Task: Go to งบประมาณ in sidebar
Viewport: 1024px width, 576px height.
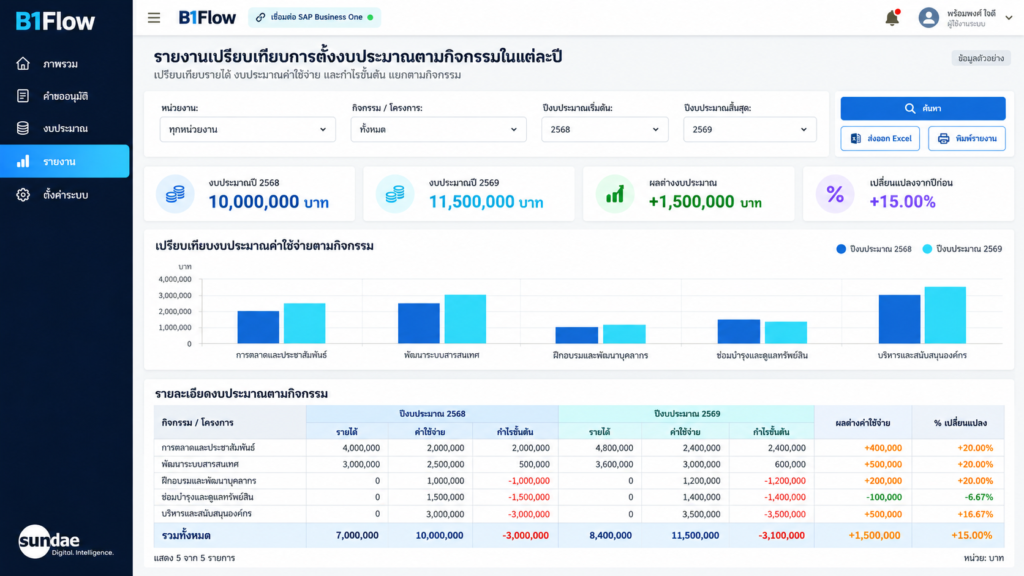Action: [x=65, y=128]
